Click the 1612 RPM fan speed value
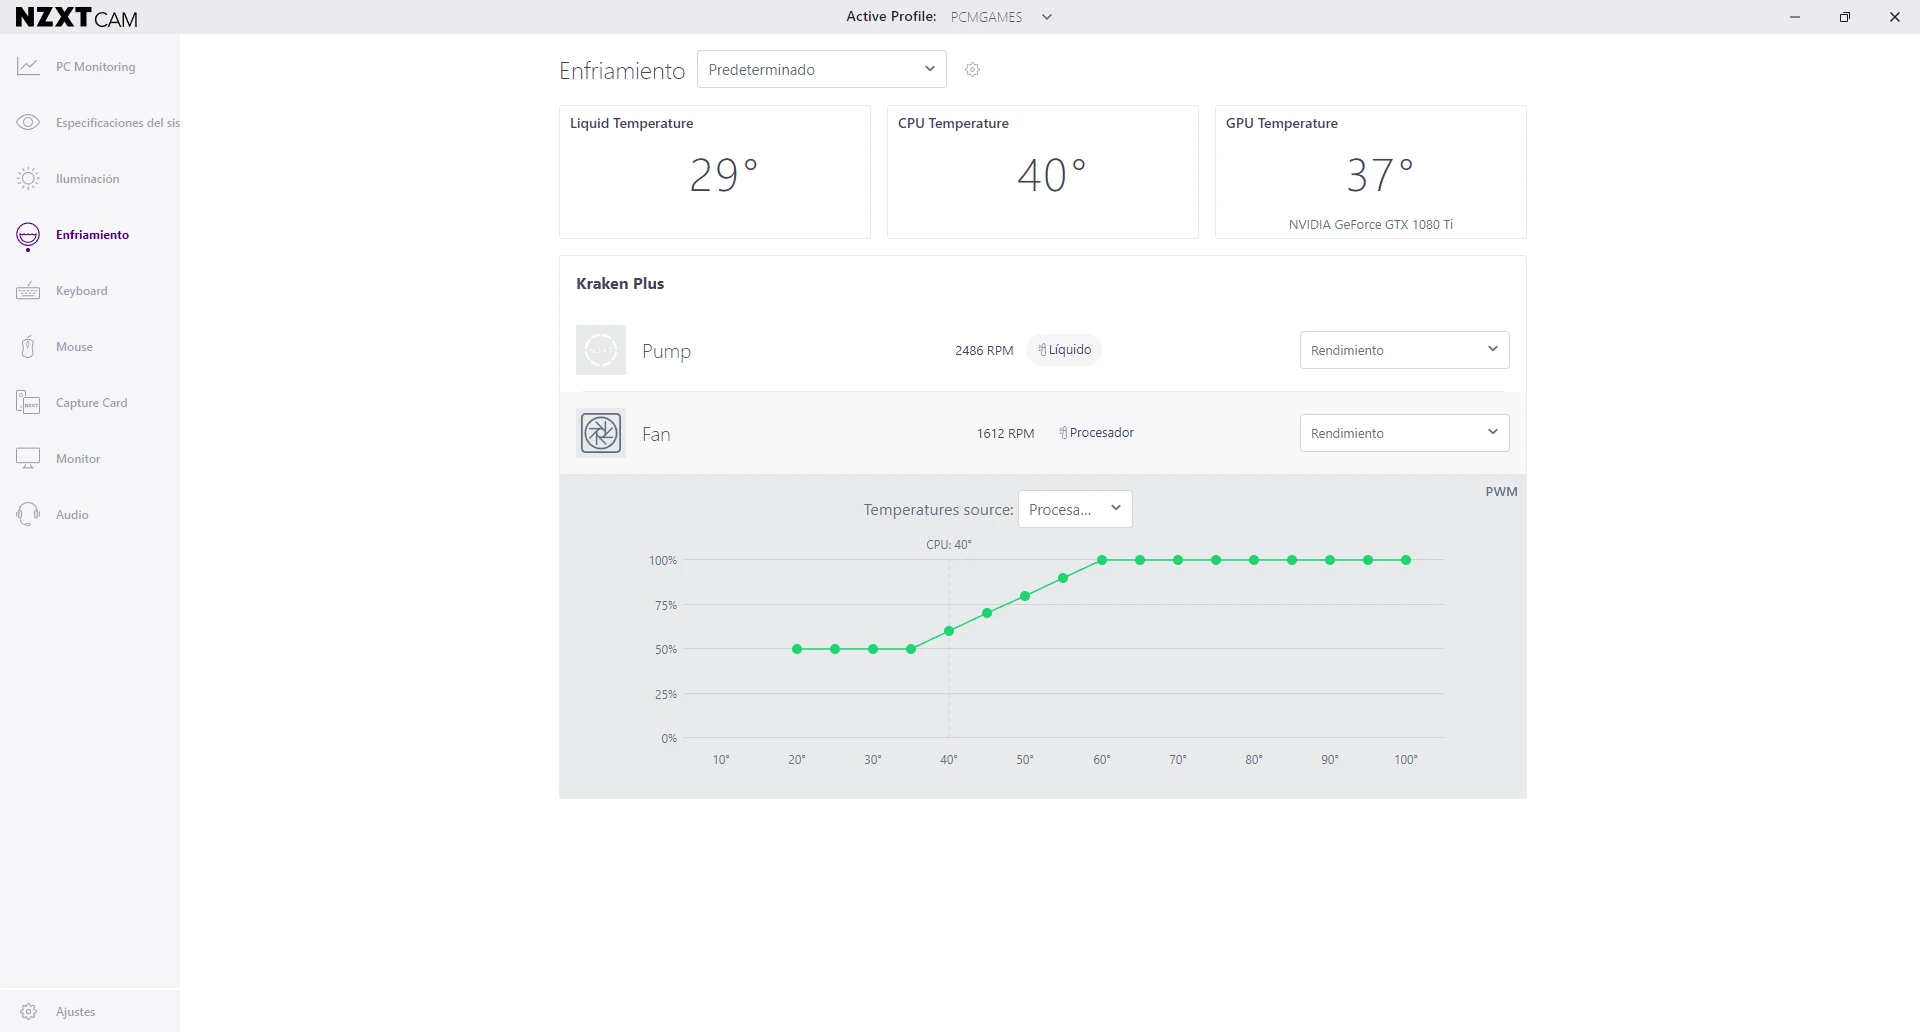 (1005, 434)
